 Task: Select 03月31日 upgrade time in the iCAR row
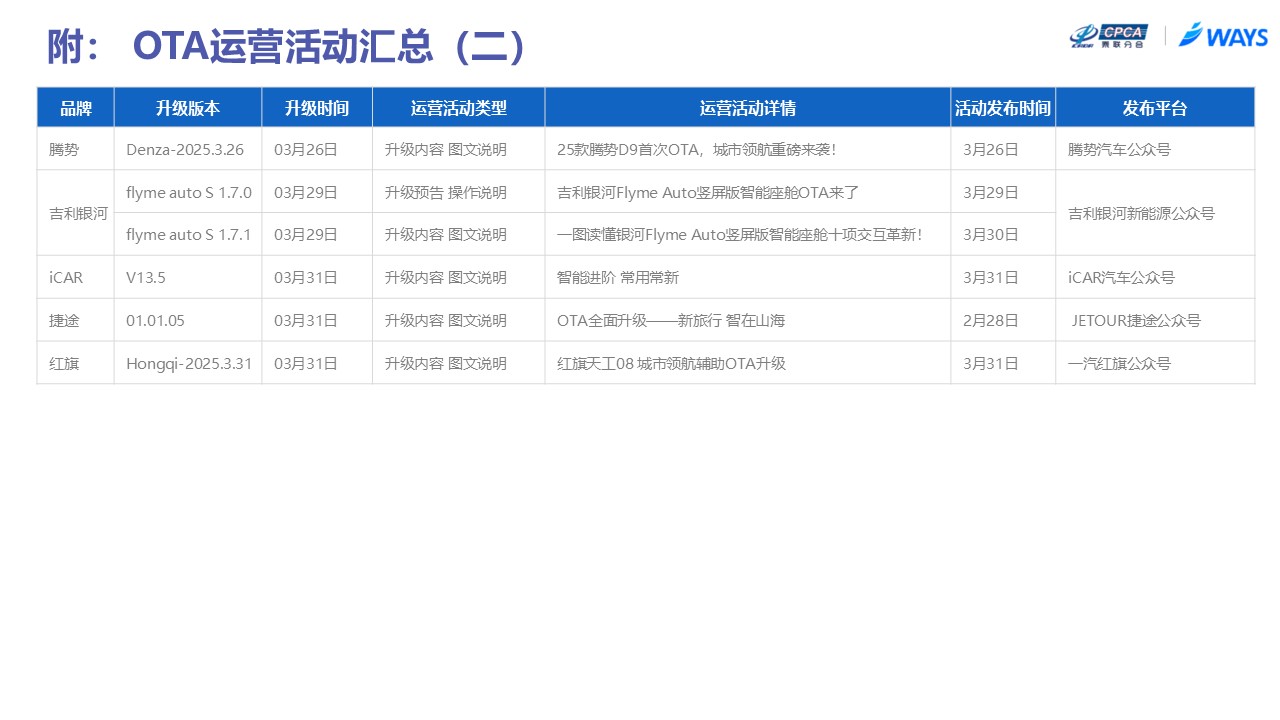pos(317,277)
